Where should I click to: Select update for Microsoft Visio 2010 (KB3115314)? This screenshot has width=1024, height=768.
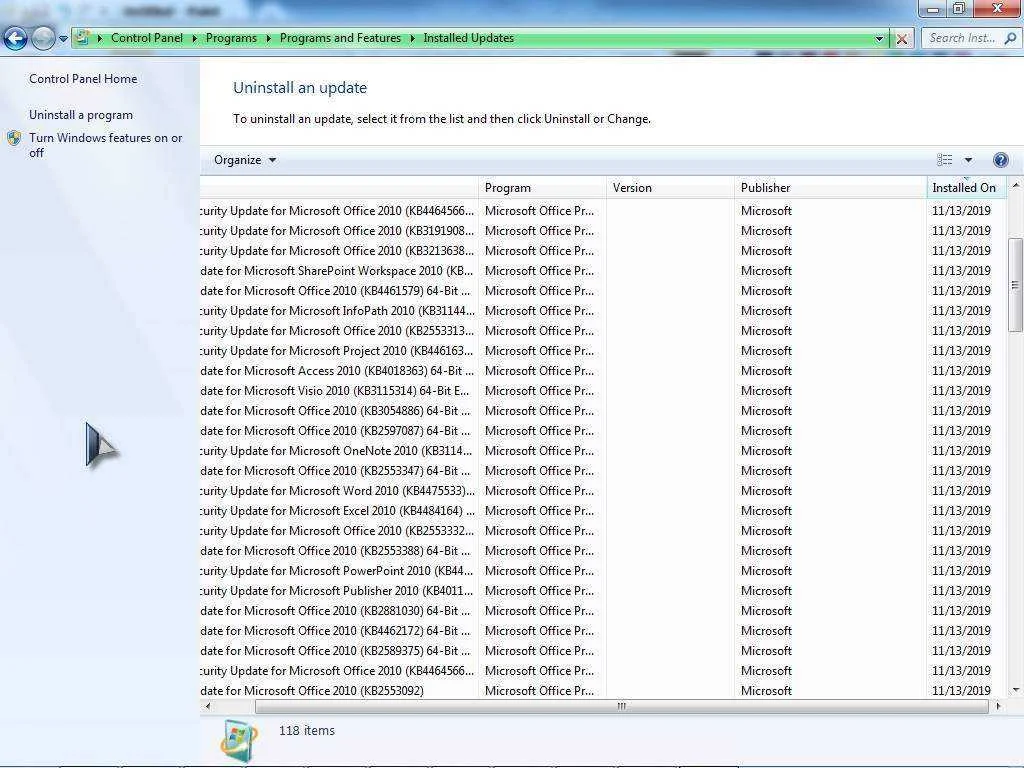click(x=603, y=391)
